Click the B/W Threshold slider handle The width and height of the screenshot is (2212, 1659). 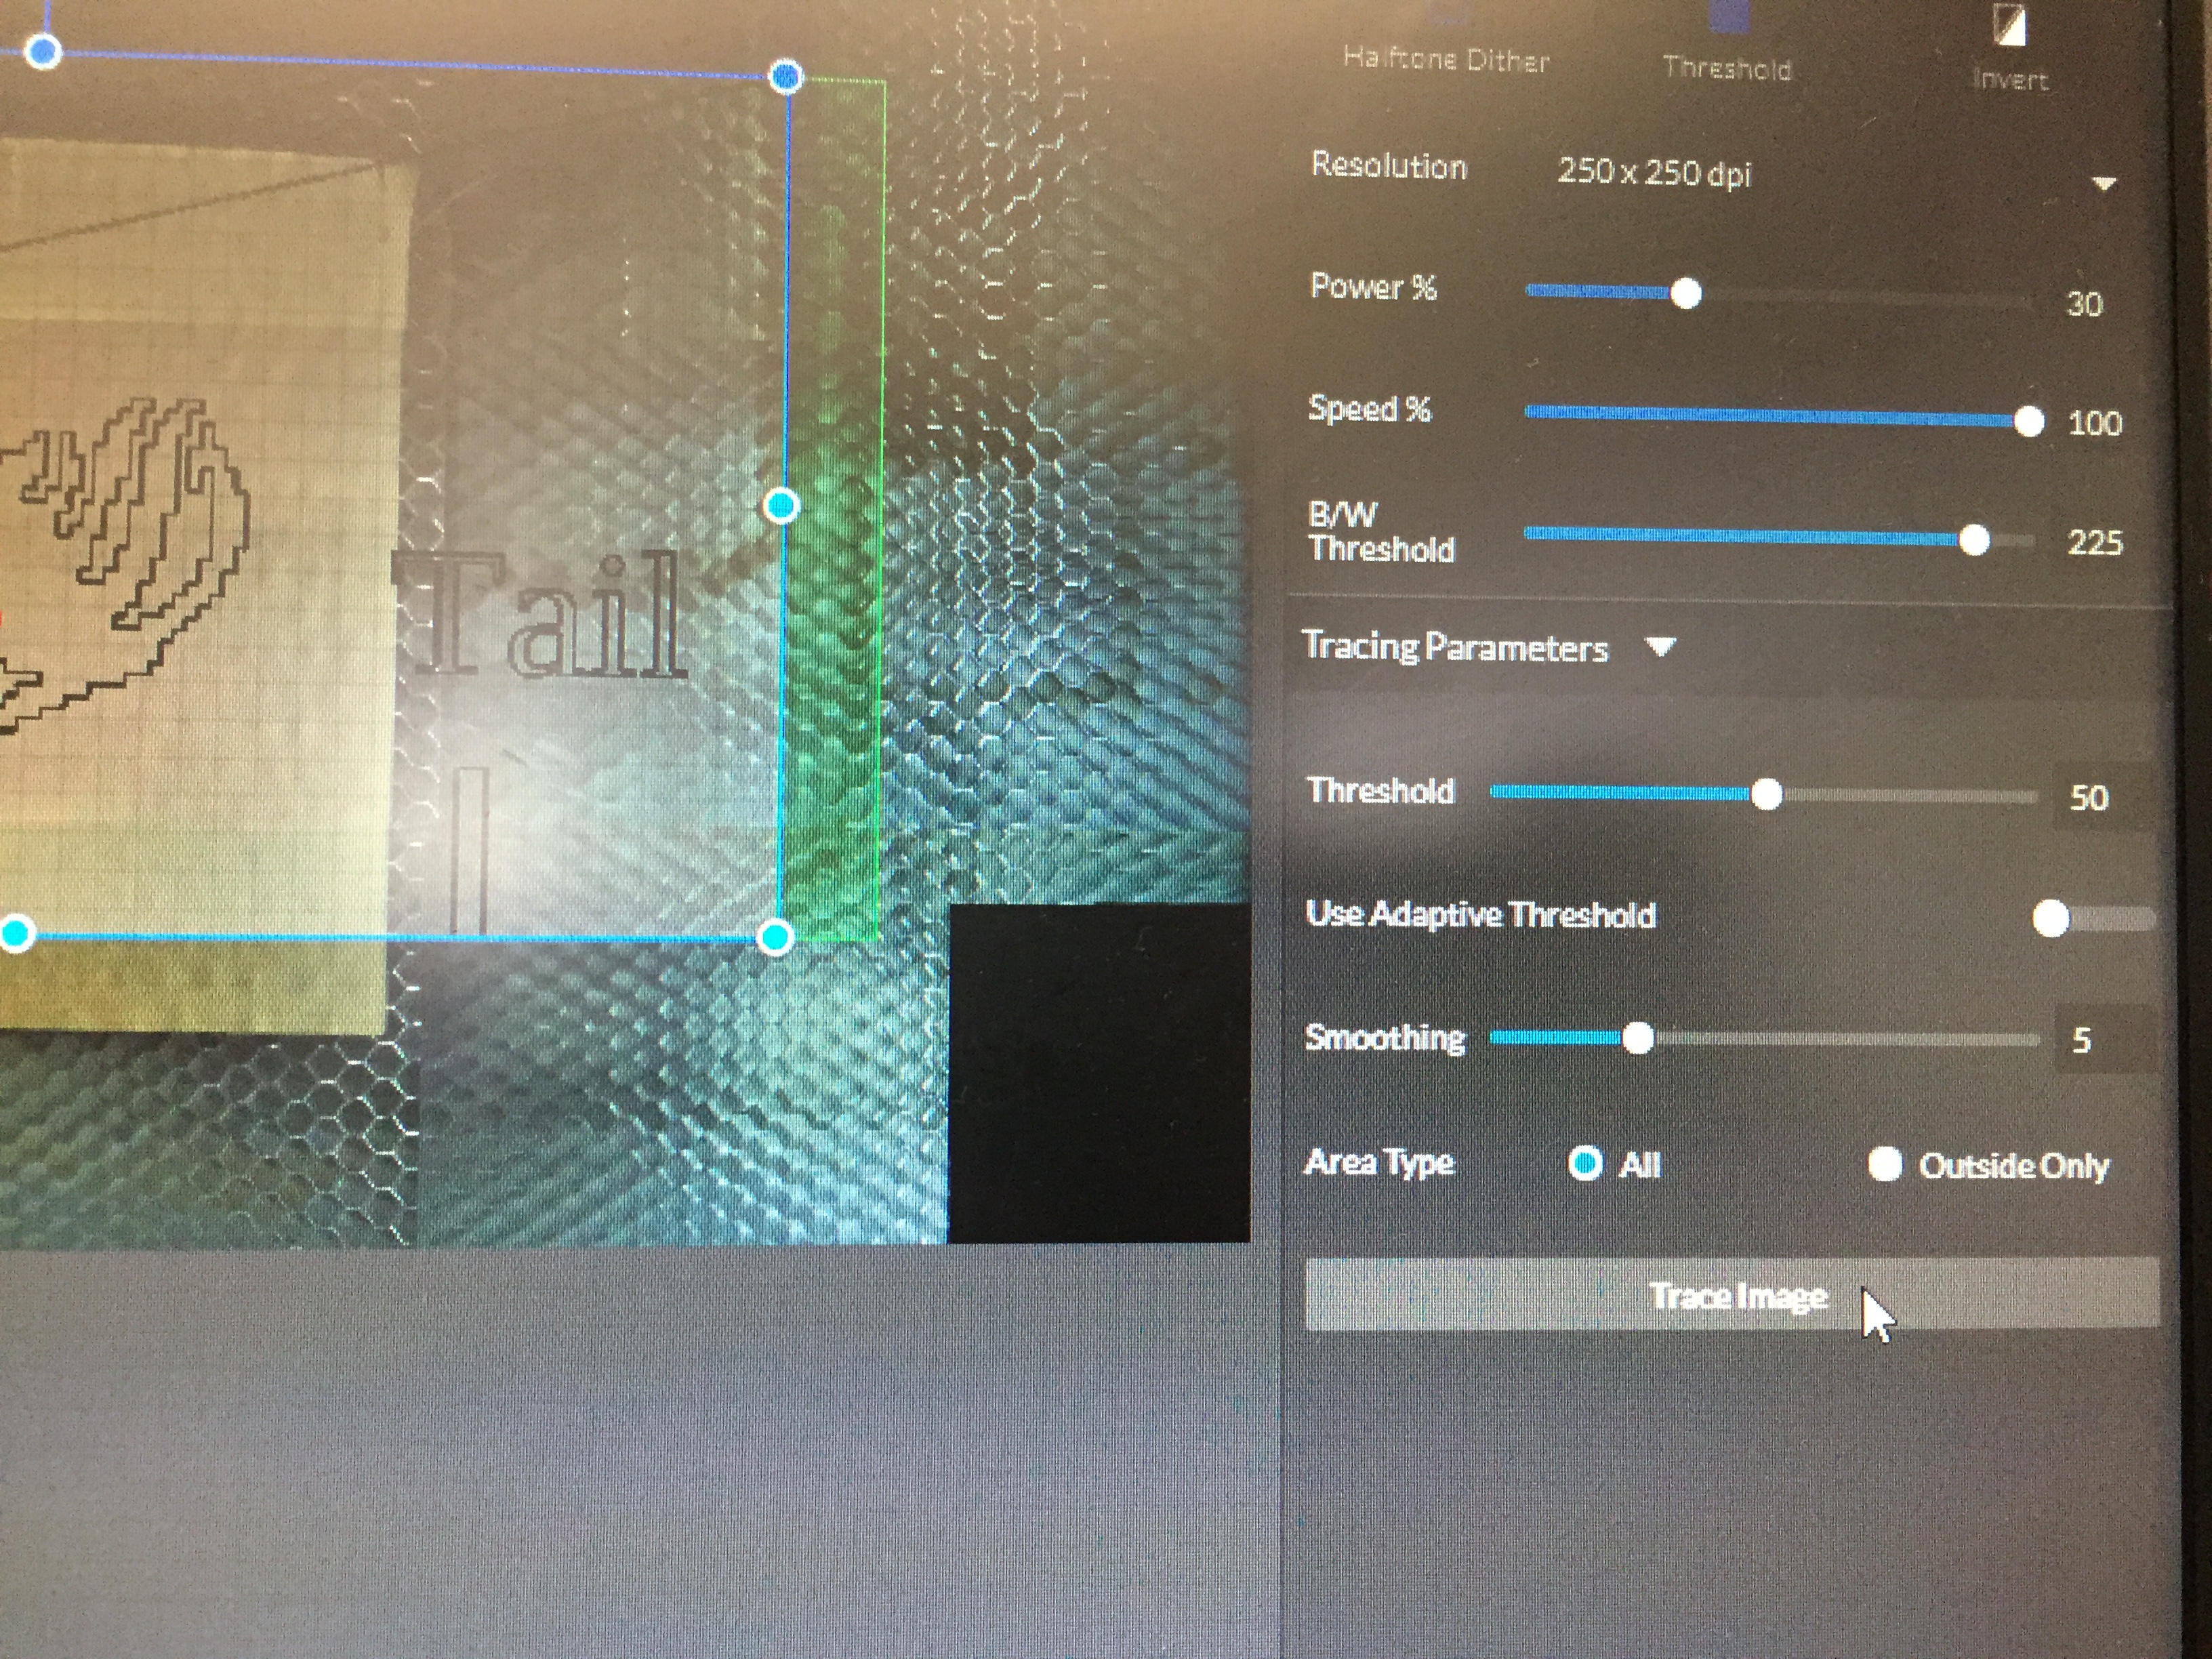click(1974, 541)
